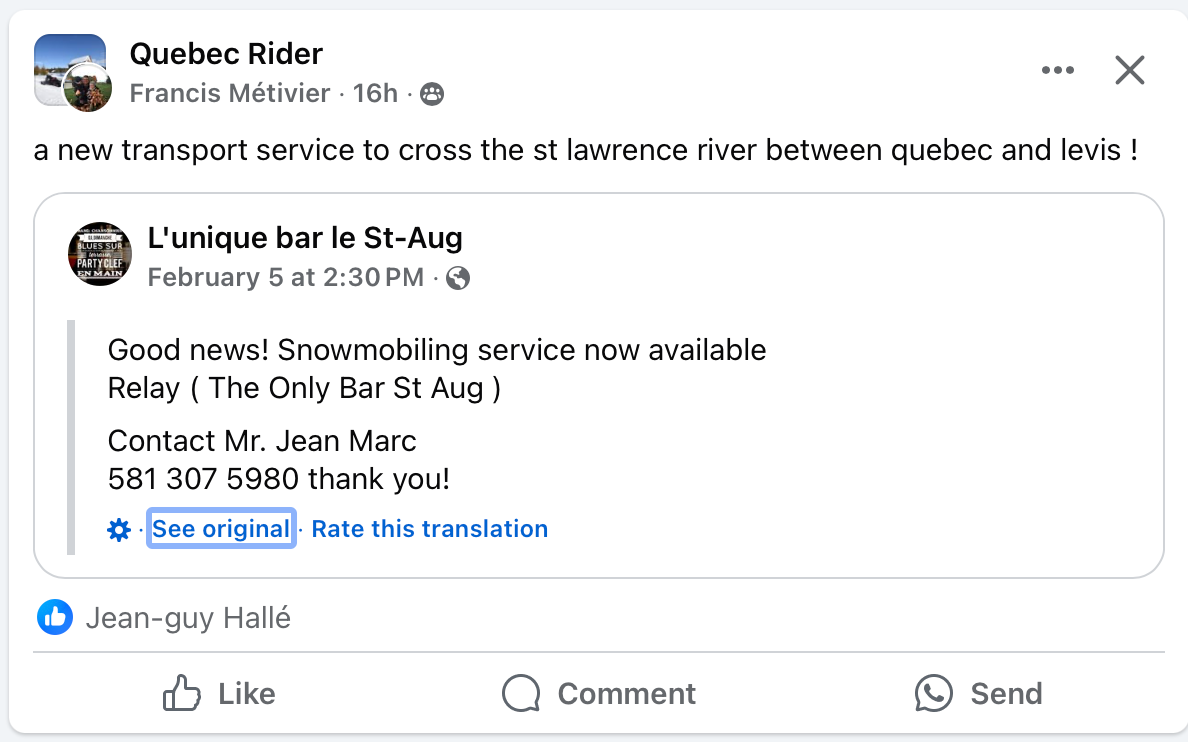Click the blue like reaction icon
This screenshot has width=1188, height=742.
tap(55, 617)
